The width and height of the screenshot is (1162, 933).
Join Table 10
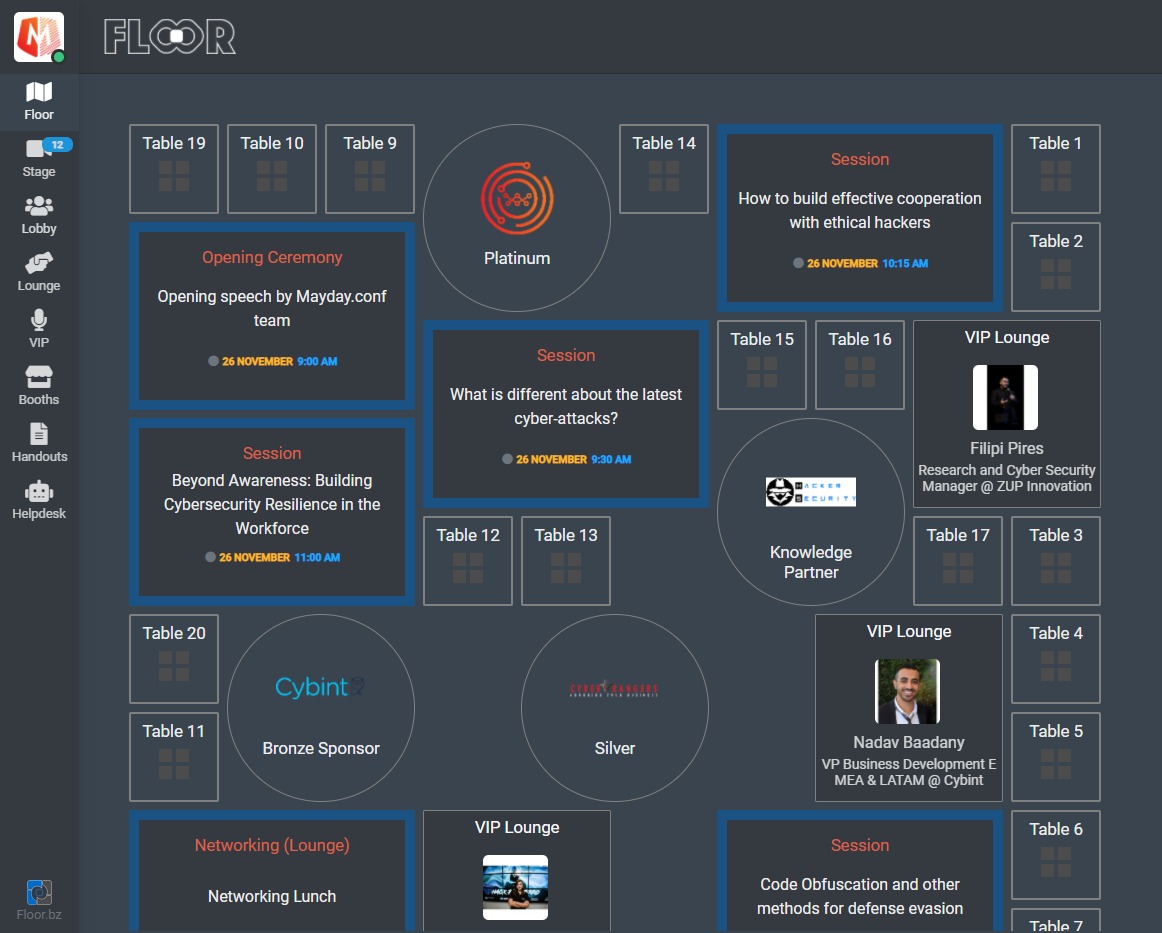[x=272, y=169]
